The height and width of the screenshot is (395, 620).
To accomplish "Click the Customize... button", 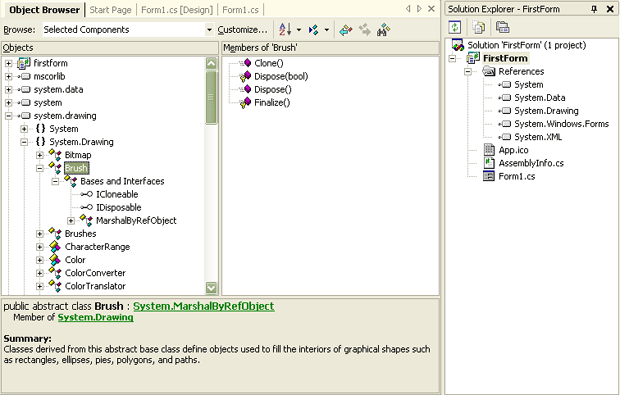I will (242, 30).
